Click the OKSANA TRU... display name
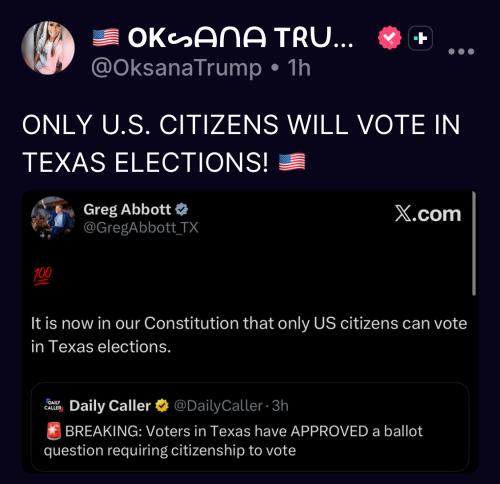Image resolution: width=500 pixels, height=484 pixels. click(240, 37)
